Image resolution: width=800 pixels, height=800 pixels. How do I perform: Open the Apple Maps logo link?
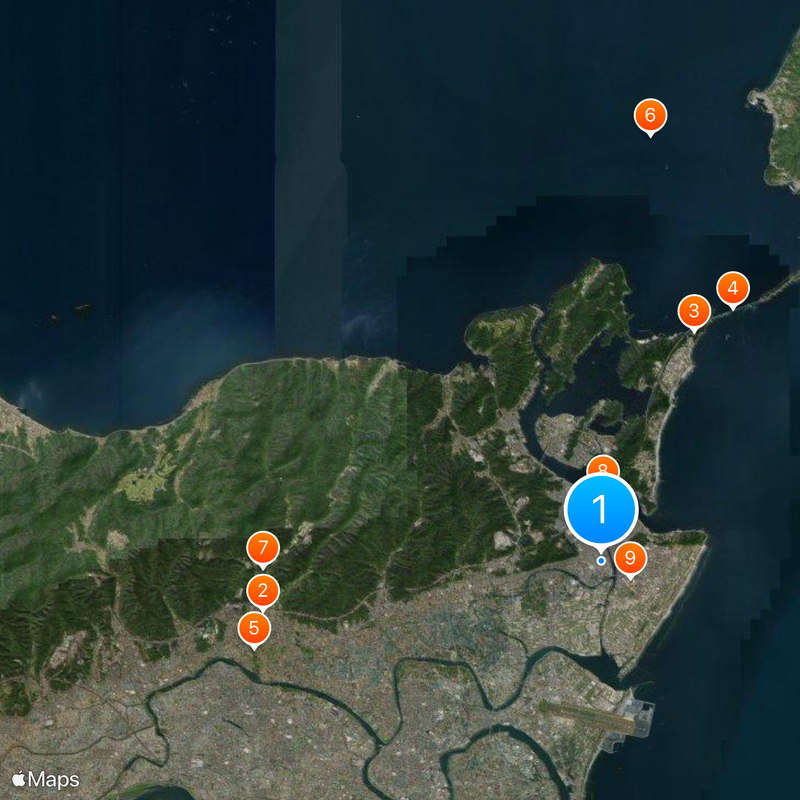[x=46, y=779]
